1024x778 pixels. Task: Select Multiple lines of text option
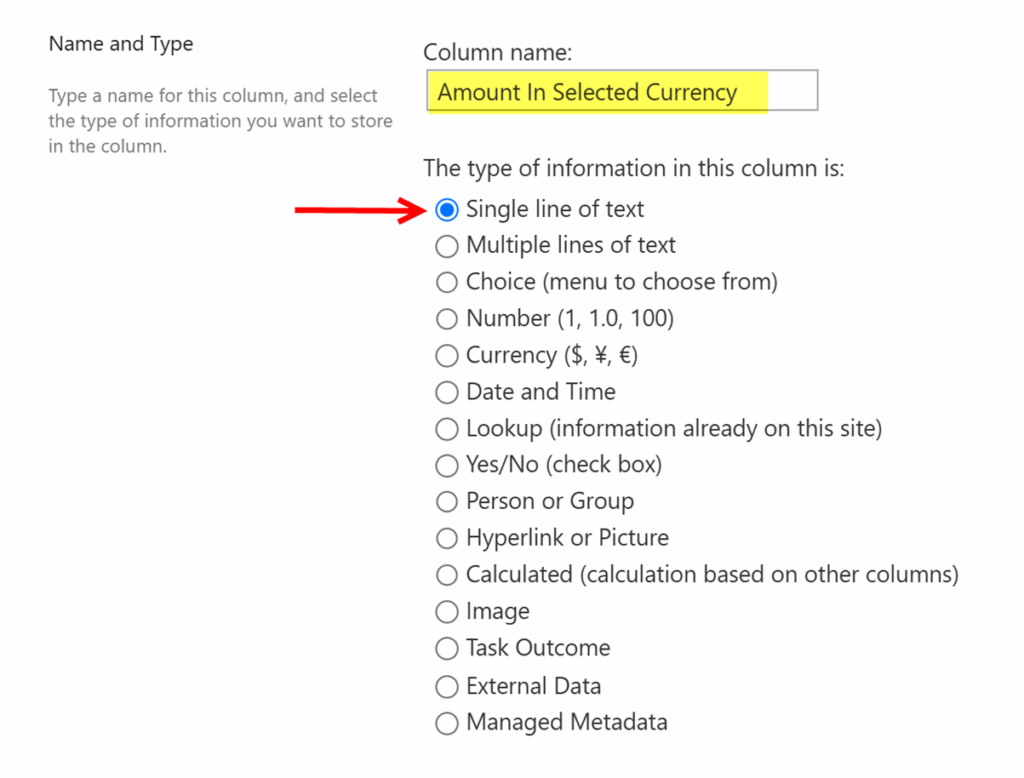point(447,246)
